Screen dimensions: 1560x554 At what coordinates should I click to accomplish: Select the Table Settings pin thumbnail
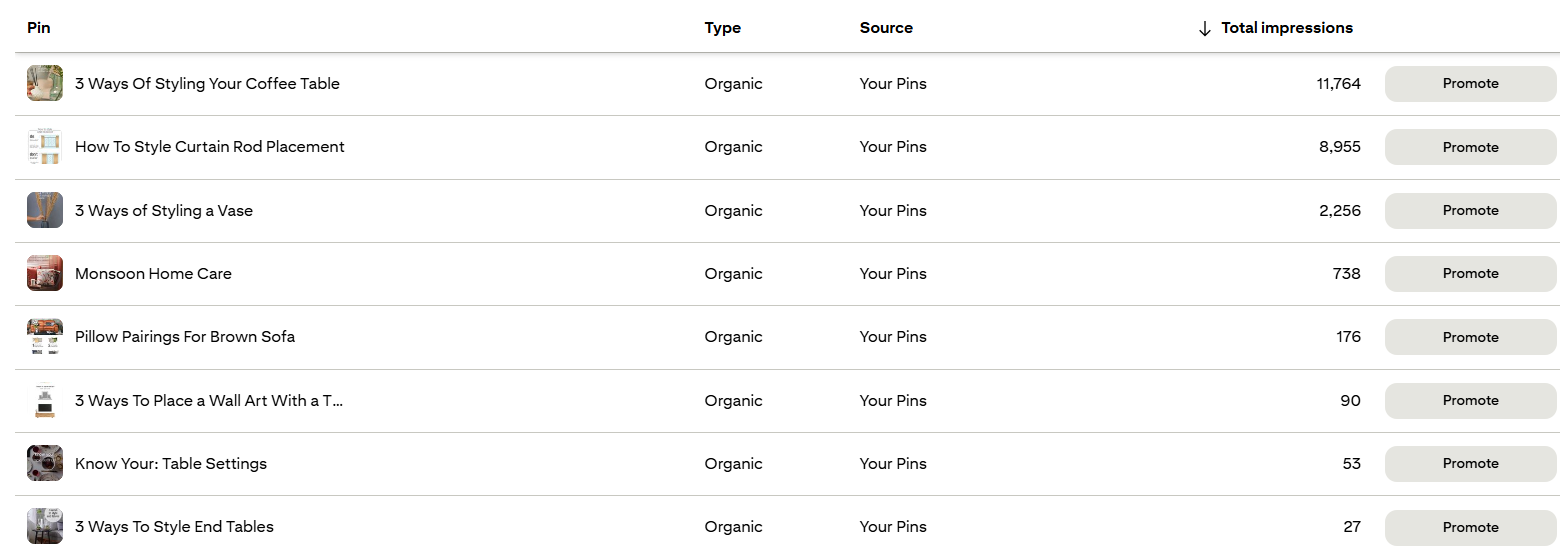(45, 463)
